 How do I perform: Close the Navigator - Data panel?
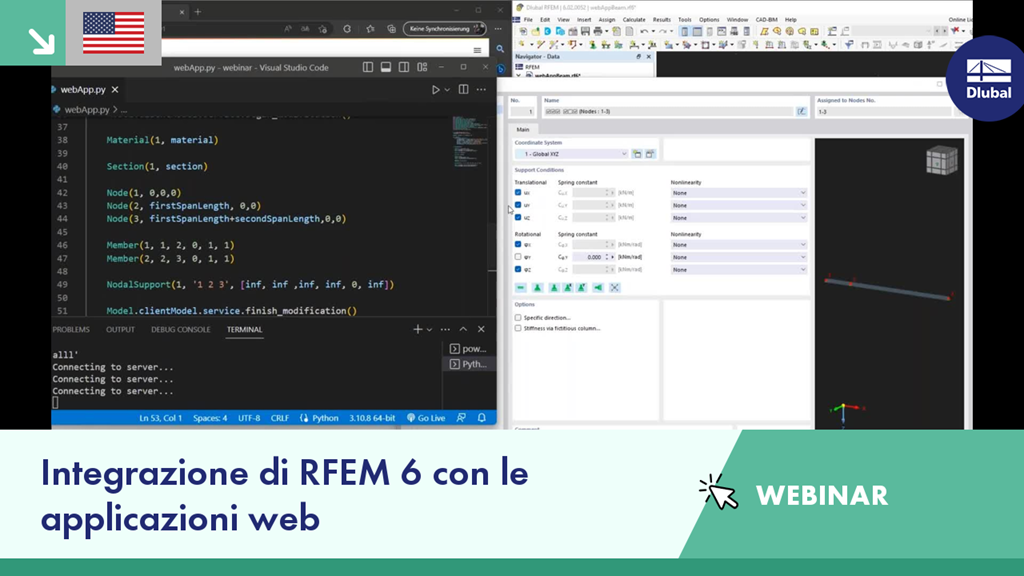point(648,57)
